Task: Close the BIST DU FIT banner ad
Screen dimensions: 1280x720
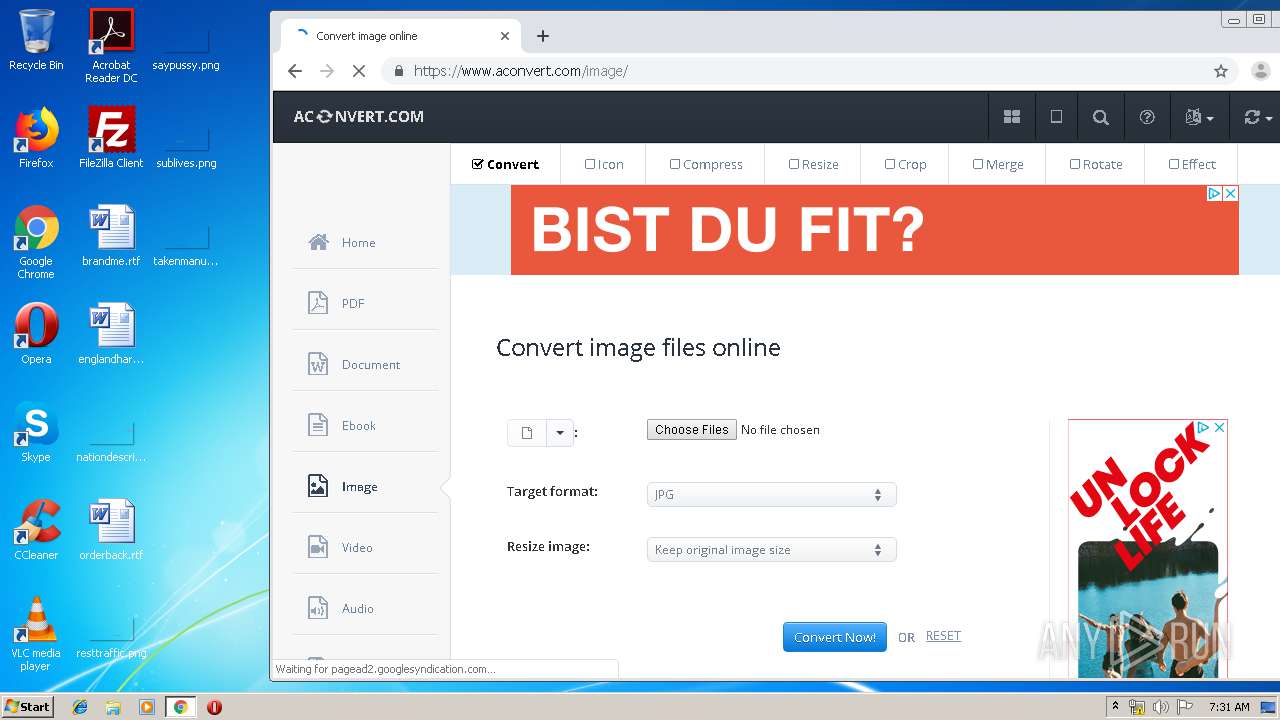Action: [x=1231, y=193]
